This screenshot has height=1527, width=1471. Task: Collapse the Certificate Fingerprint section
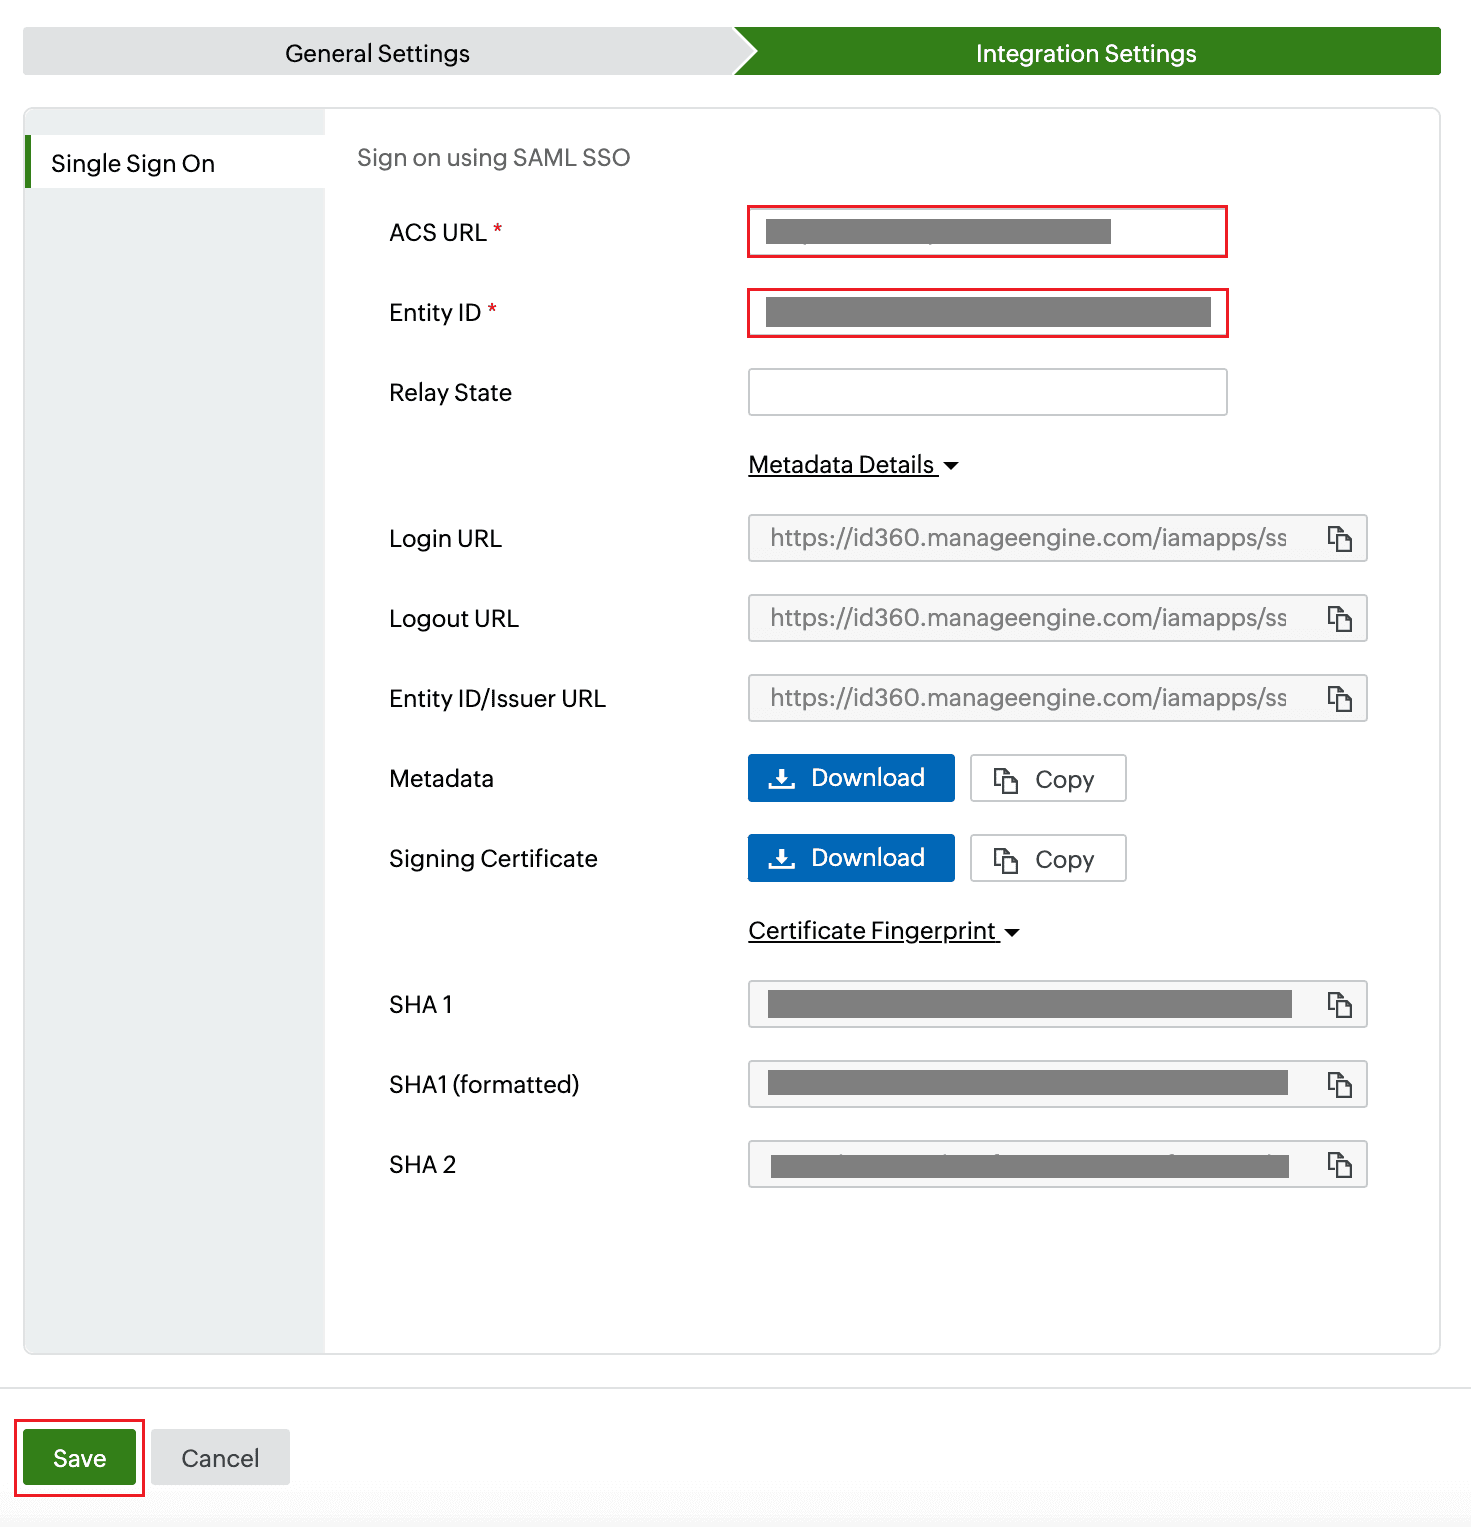pyautogui.click(x=884, y=931)
